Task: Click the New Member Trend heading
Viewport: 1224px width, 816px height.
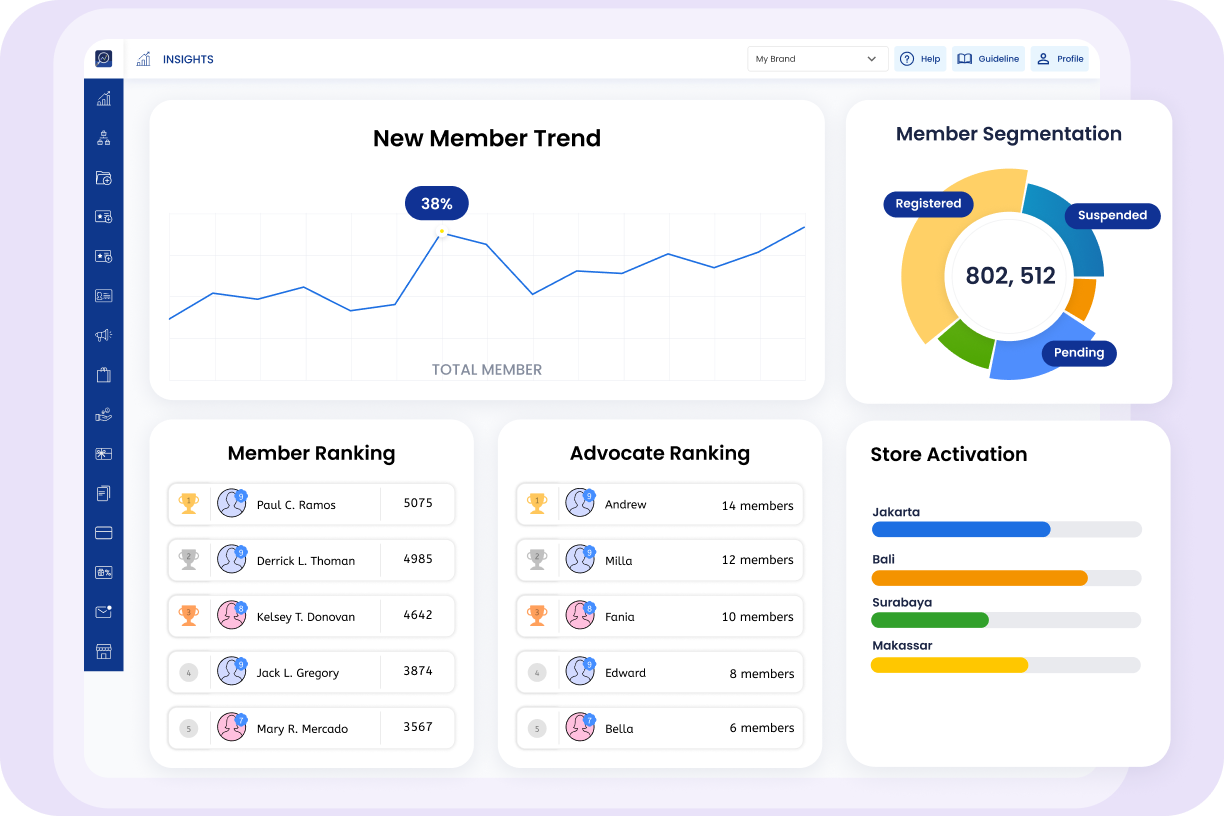Action: tap(487, 138)
